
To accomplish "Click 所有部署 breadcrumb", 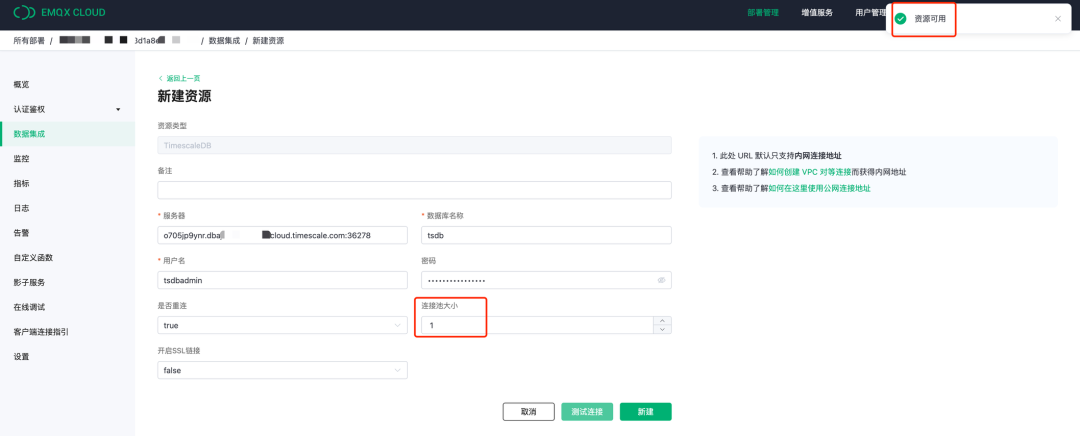I will click(29, 41).
